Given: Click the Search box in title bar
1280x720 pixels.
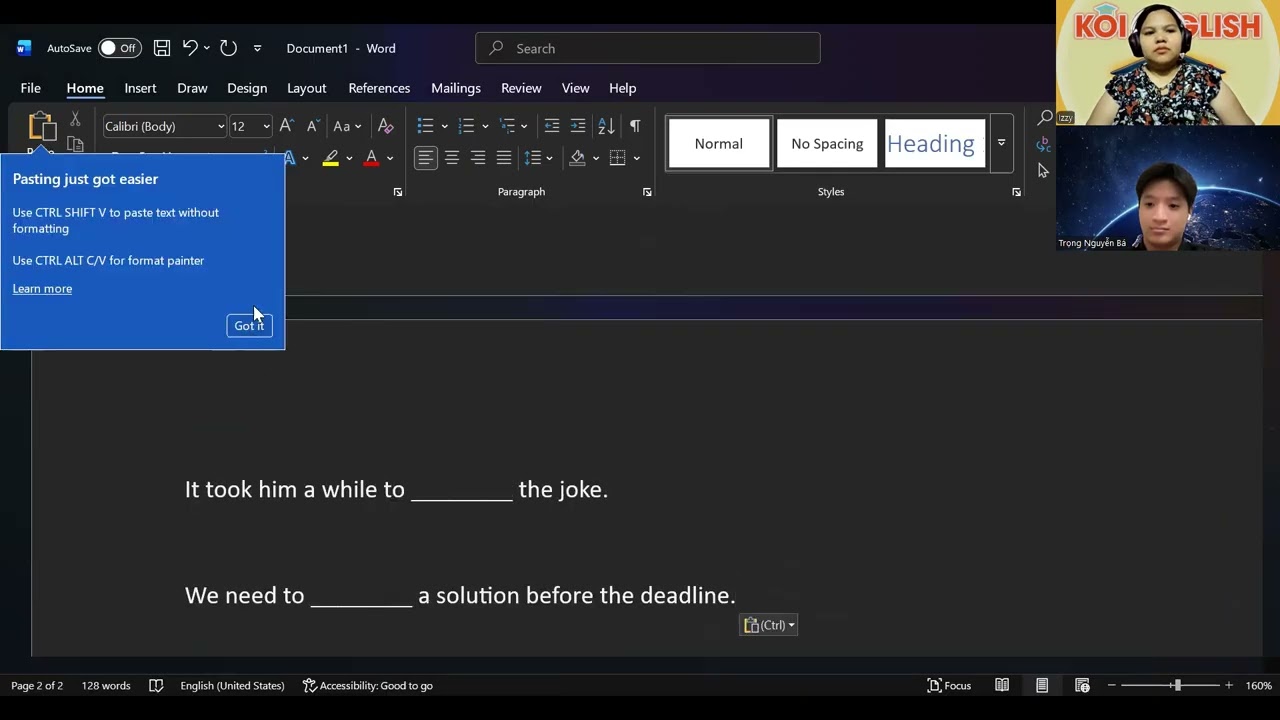Looking at the screenshot, I should (648, 48).
